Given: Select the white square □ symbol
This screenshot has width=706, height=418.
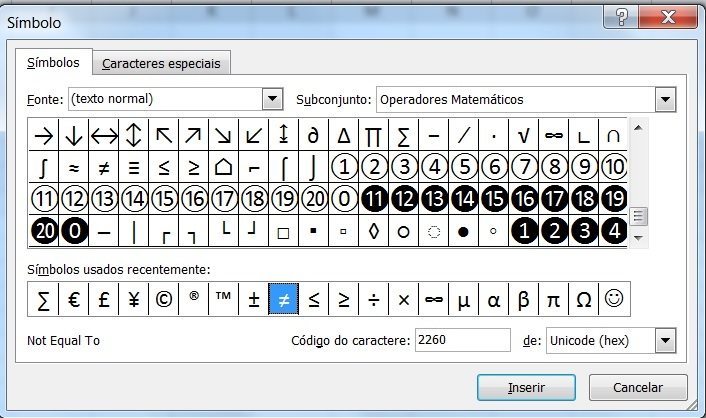Looking at the screenshot, I should coord(284,231).
